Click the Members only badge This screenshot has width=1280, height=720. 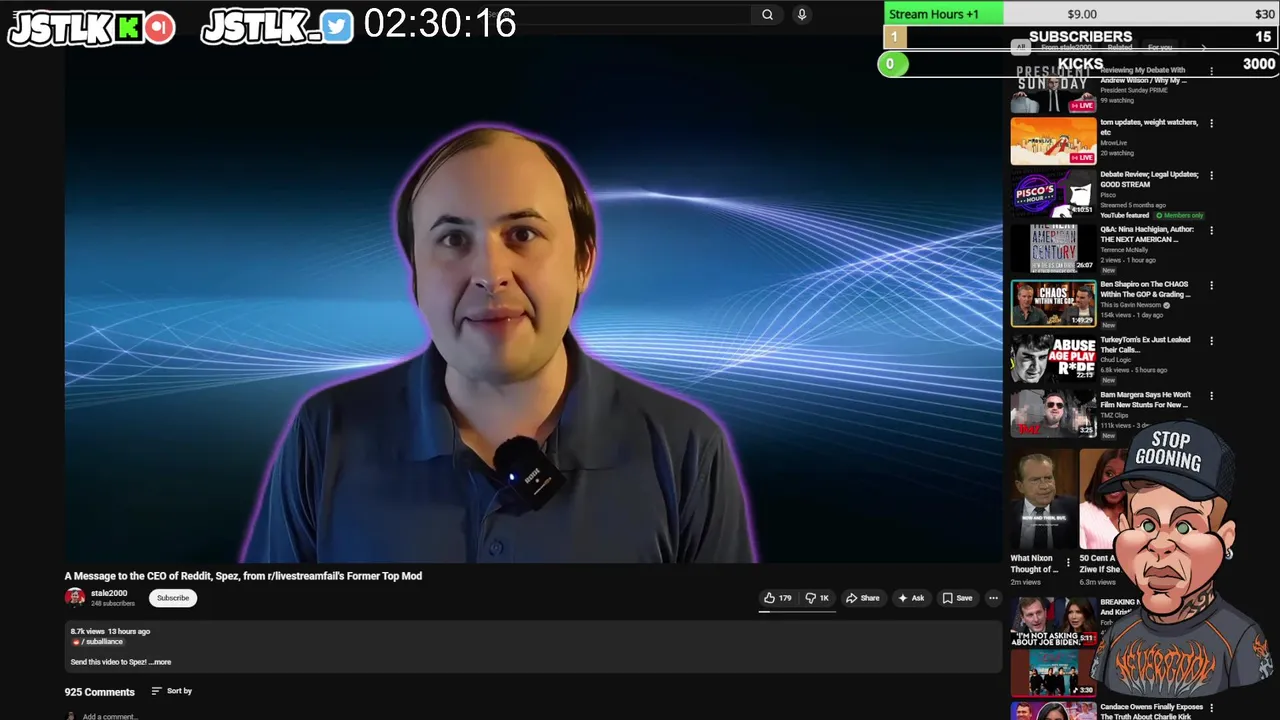1180,215
